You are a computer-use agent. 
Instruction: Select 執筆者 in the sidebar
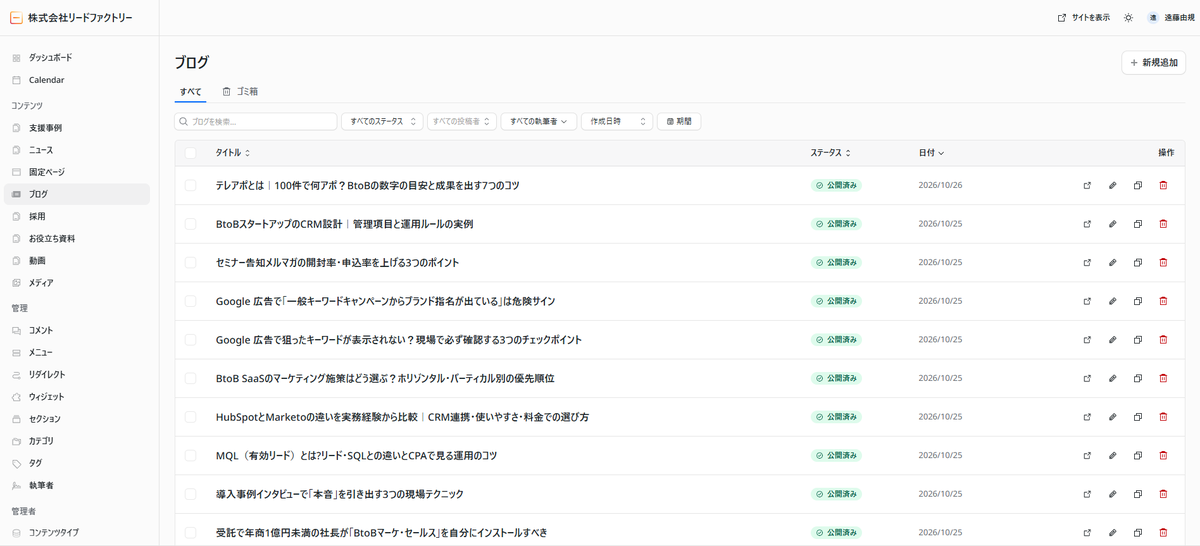[77, 485]
